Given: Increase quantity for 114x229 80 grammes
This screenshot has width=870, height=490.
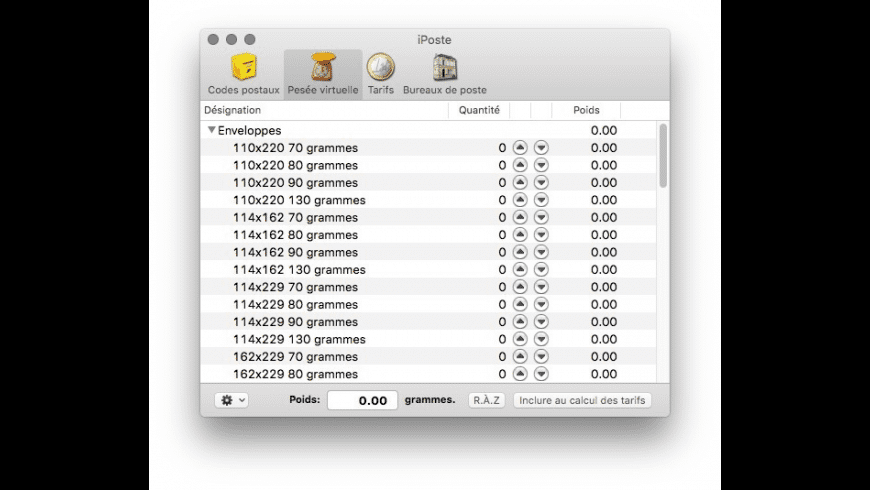Looking at the screenshot, I should (x=520, y=304).
